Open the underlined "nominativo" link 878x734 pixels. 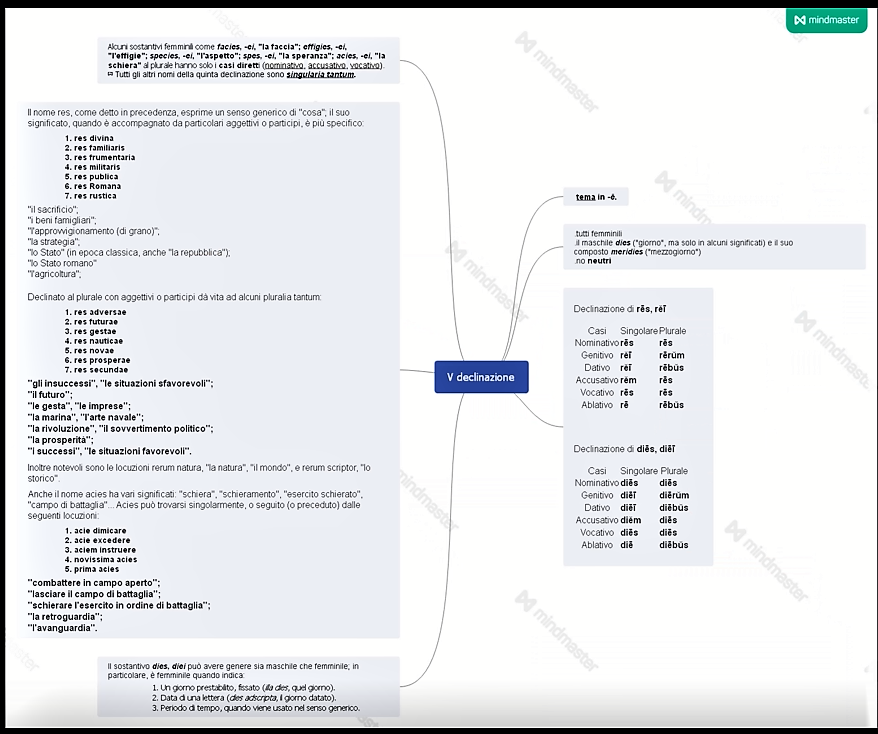[284, 66]
